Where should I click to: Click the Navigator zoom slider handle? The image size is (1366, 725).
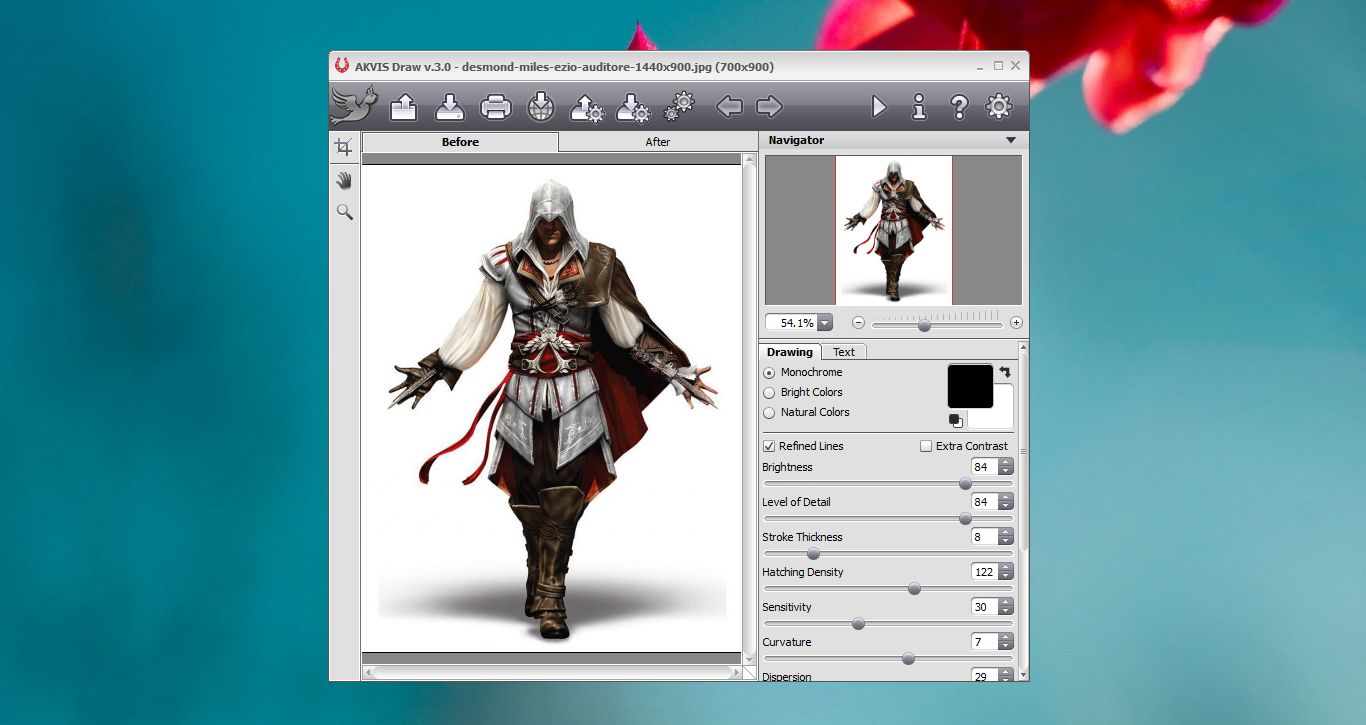pyautogui.click(x=924, y=324)
